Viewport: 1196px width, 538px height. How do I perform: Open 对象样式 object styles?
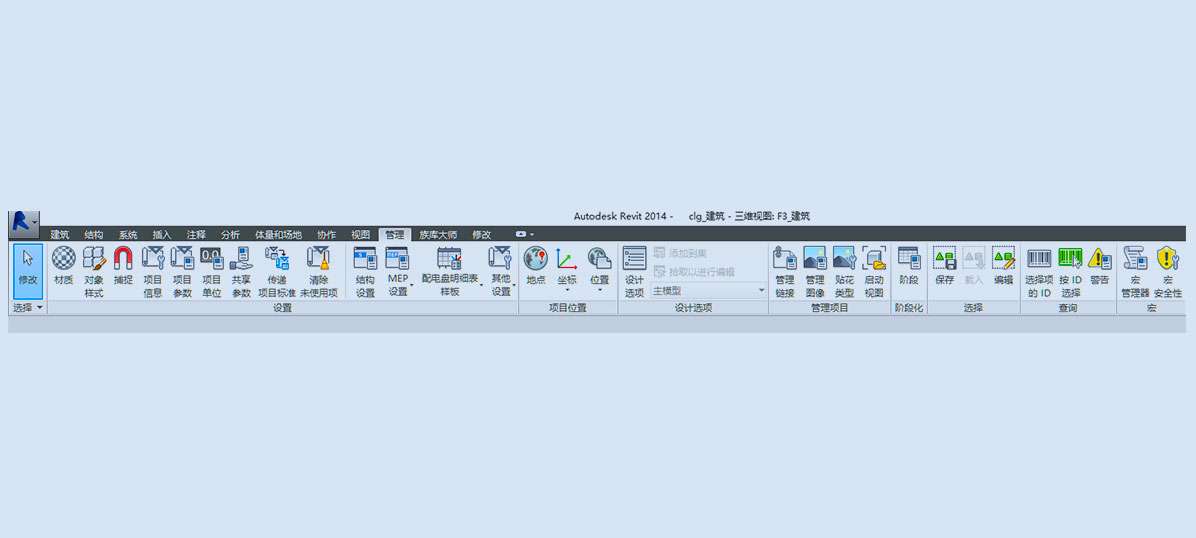[x=94, y=272]
